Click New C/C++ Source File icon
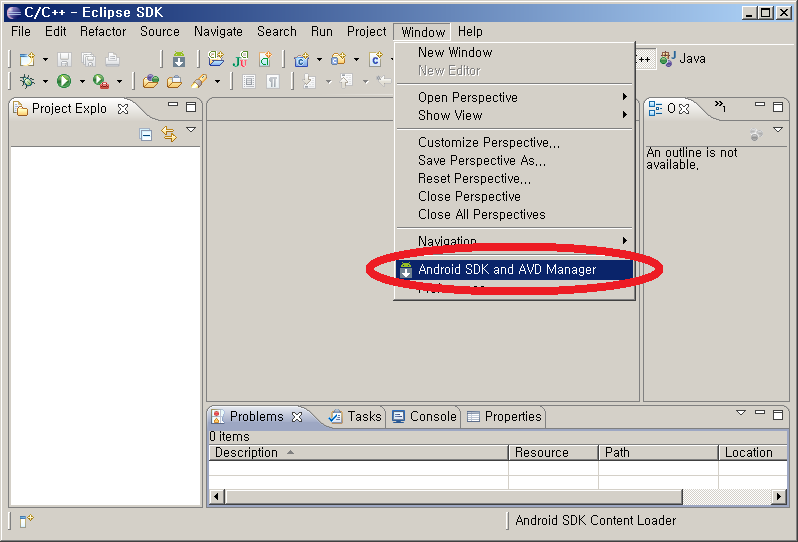This screenshot has width=798, height=542. [376, 60]
